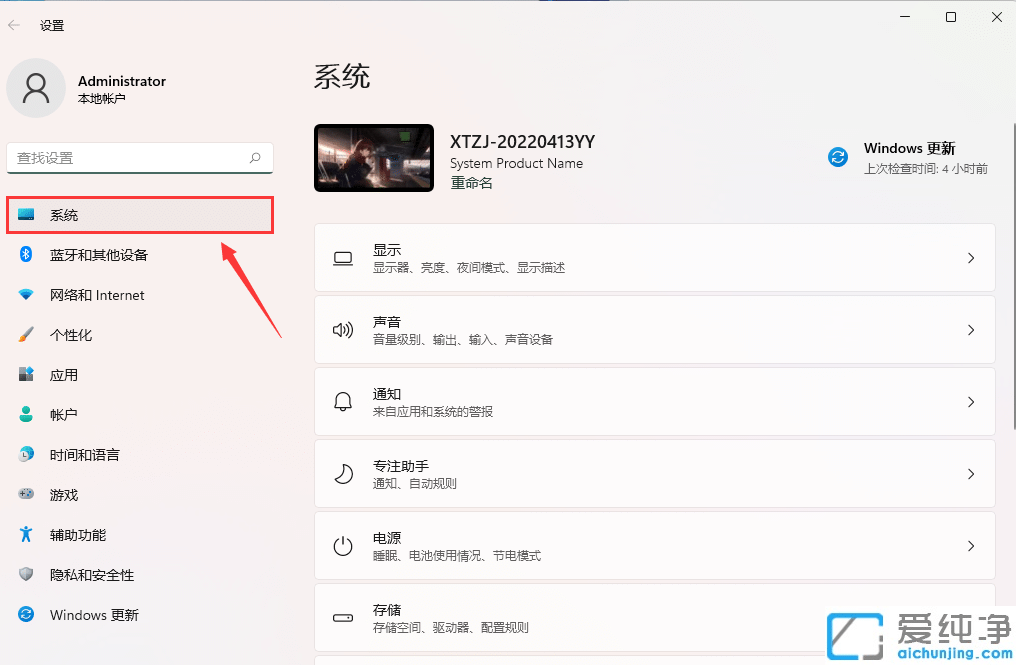Viewport: 1016px width, 665px height.
Task: Click 音量级别、输出、输入、声音设备 description
Action: tap(463, 340)
